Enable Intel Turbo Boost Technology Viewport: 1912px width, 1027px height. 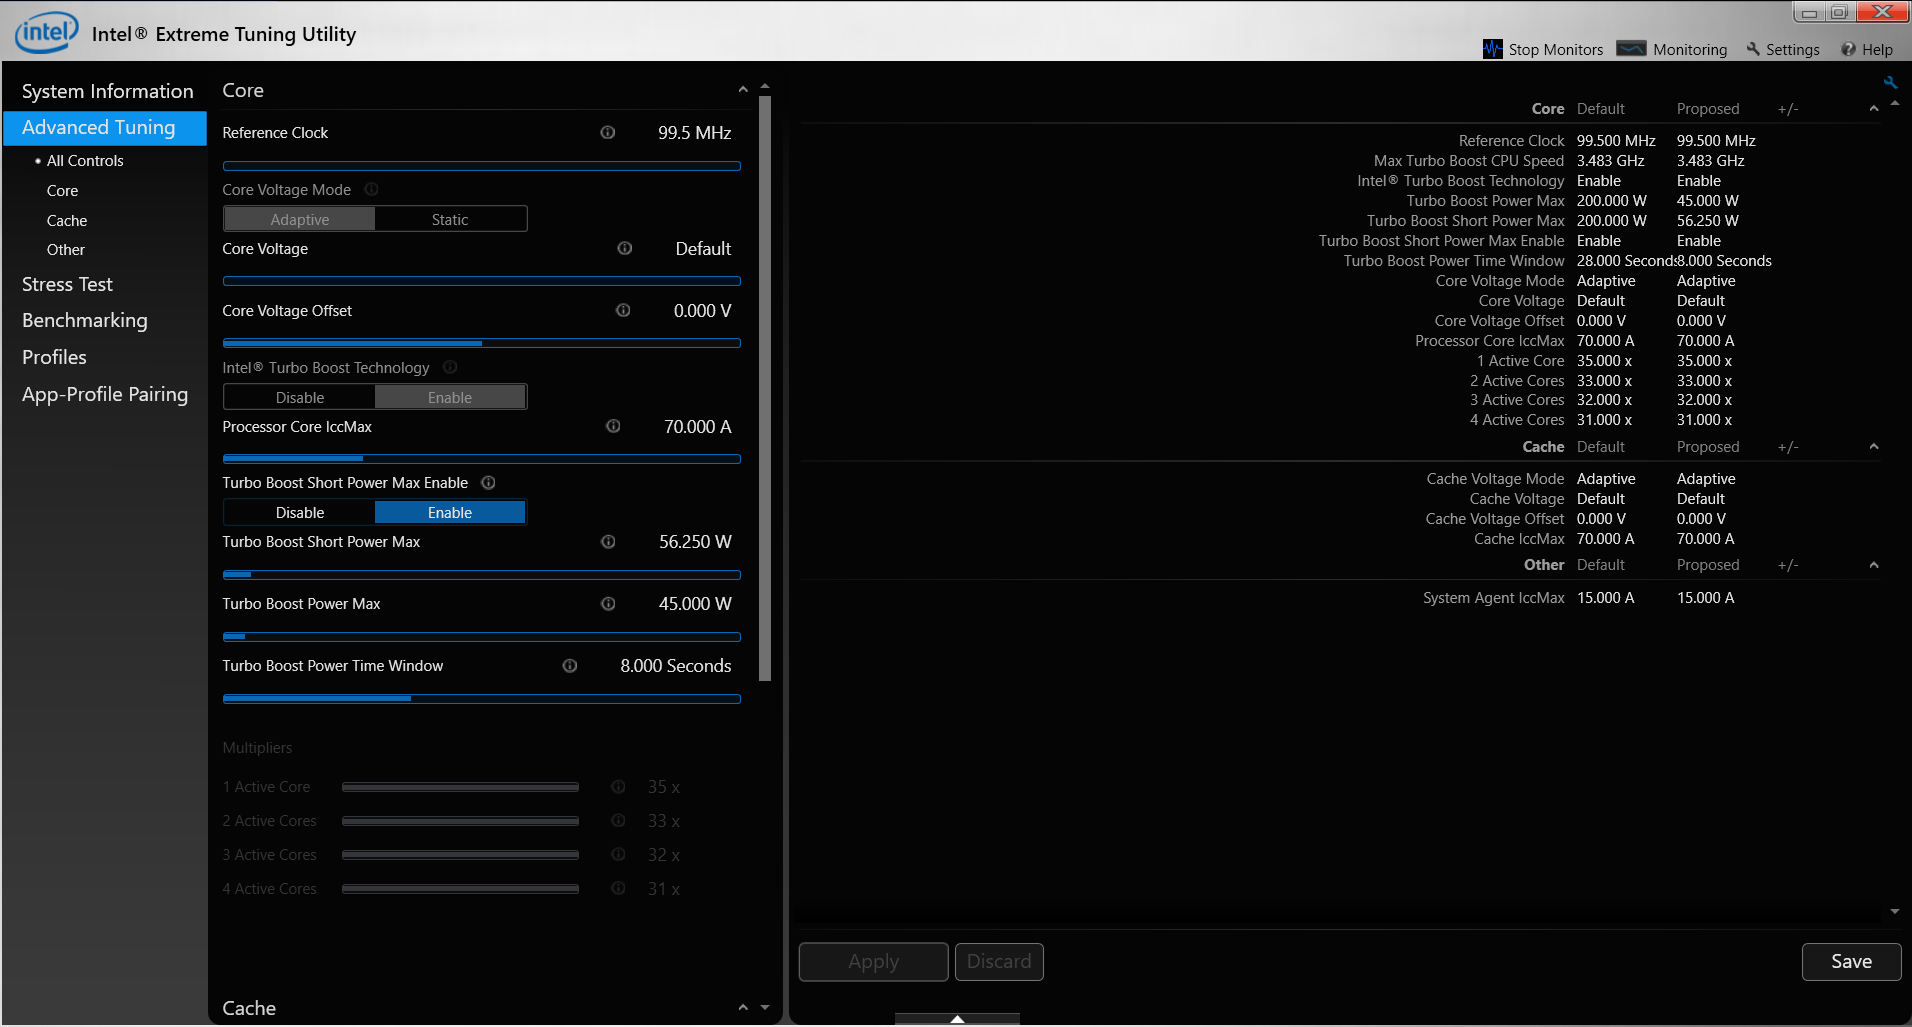coord(450,398)
